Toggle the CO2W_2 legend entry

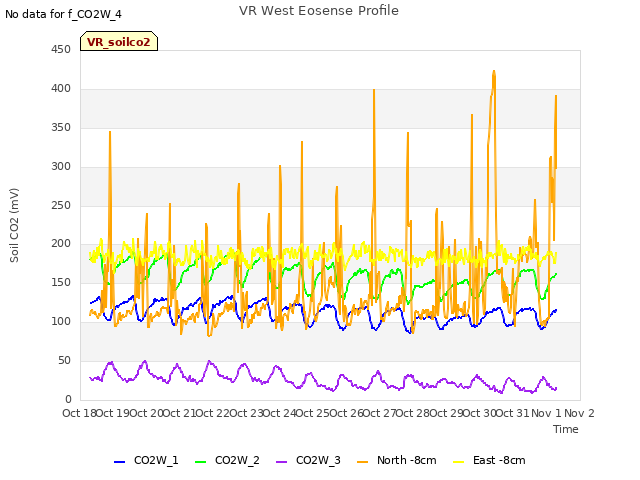point(227,460)
